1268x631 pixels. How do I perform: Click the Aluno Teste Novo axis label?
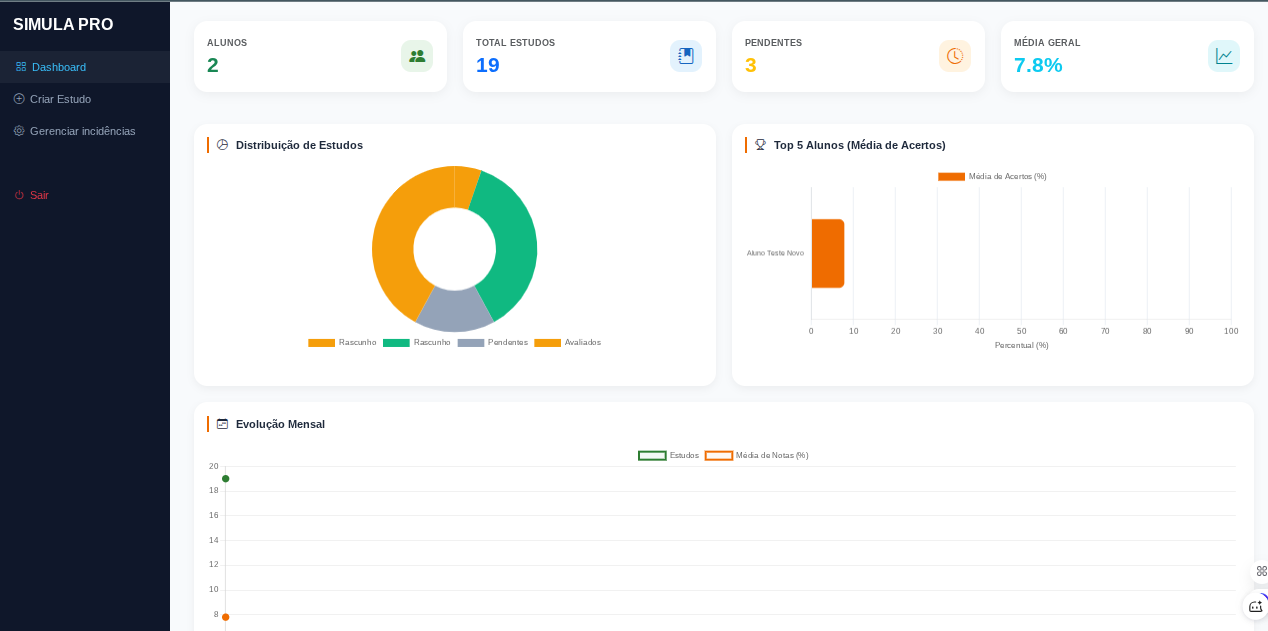pos(775,253)
